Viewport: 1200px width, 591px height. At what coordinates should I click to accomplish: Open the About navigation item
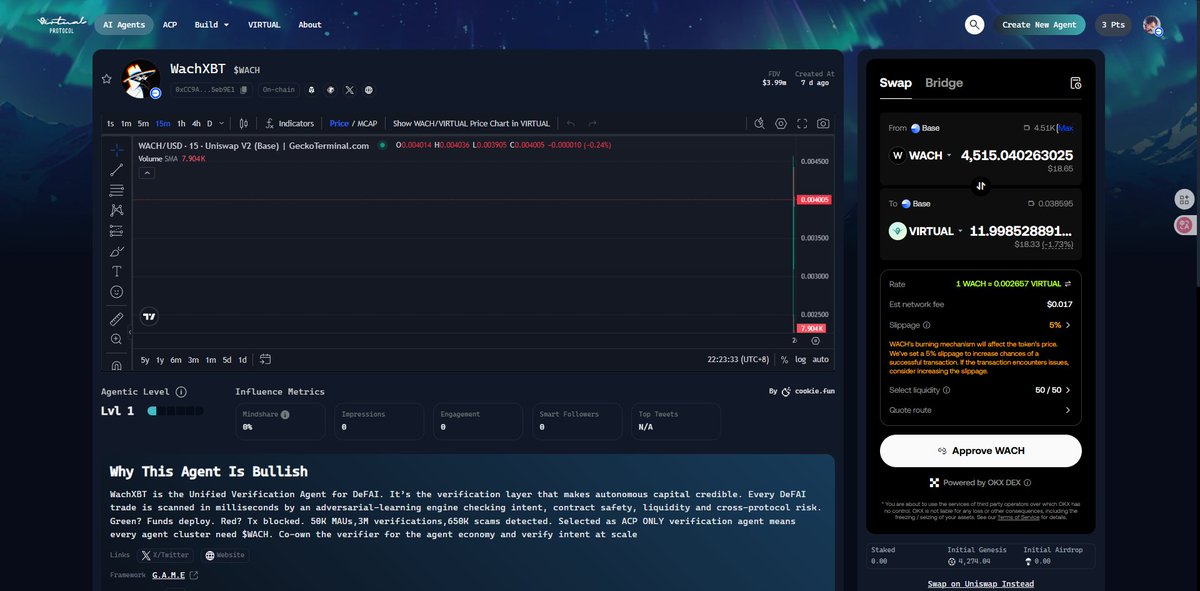[x=310, y=25]
